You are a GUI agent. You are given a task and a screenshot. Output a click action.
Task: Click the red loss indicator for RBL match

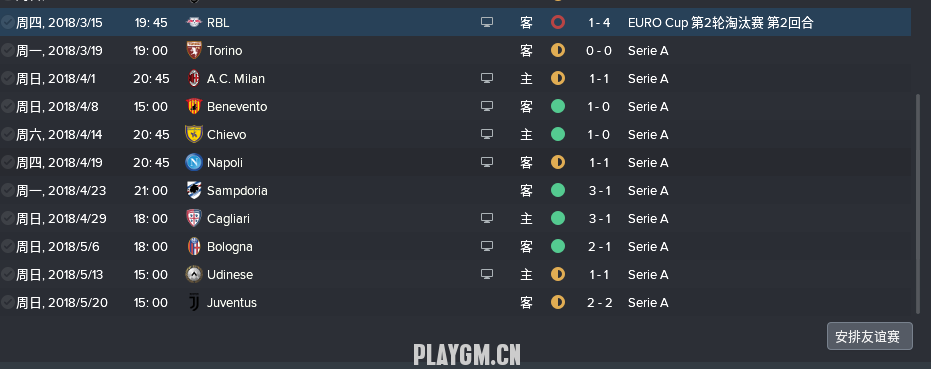coord(558,23)
